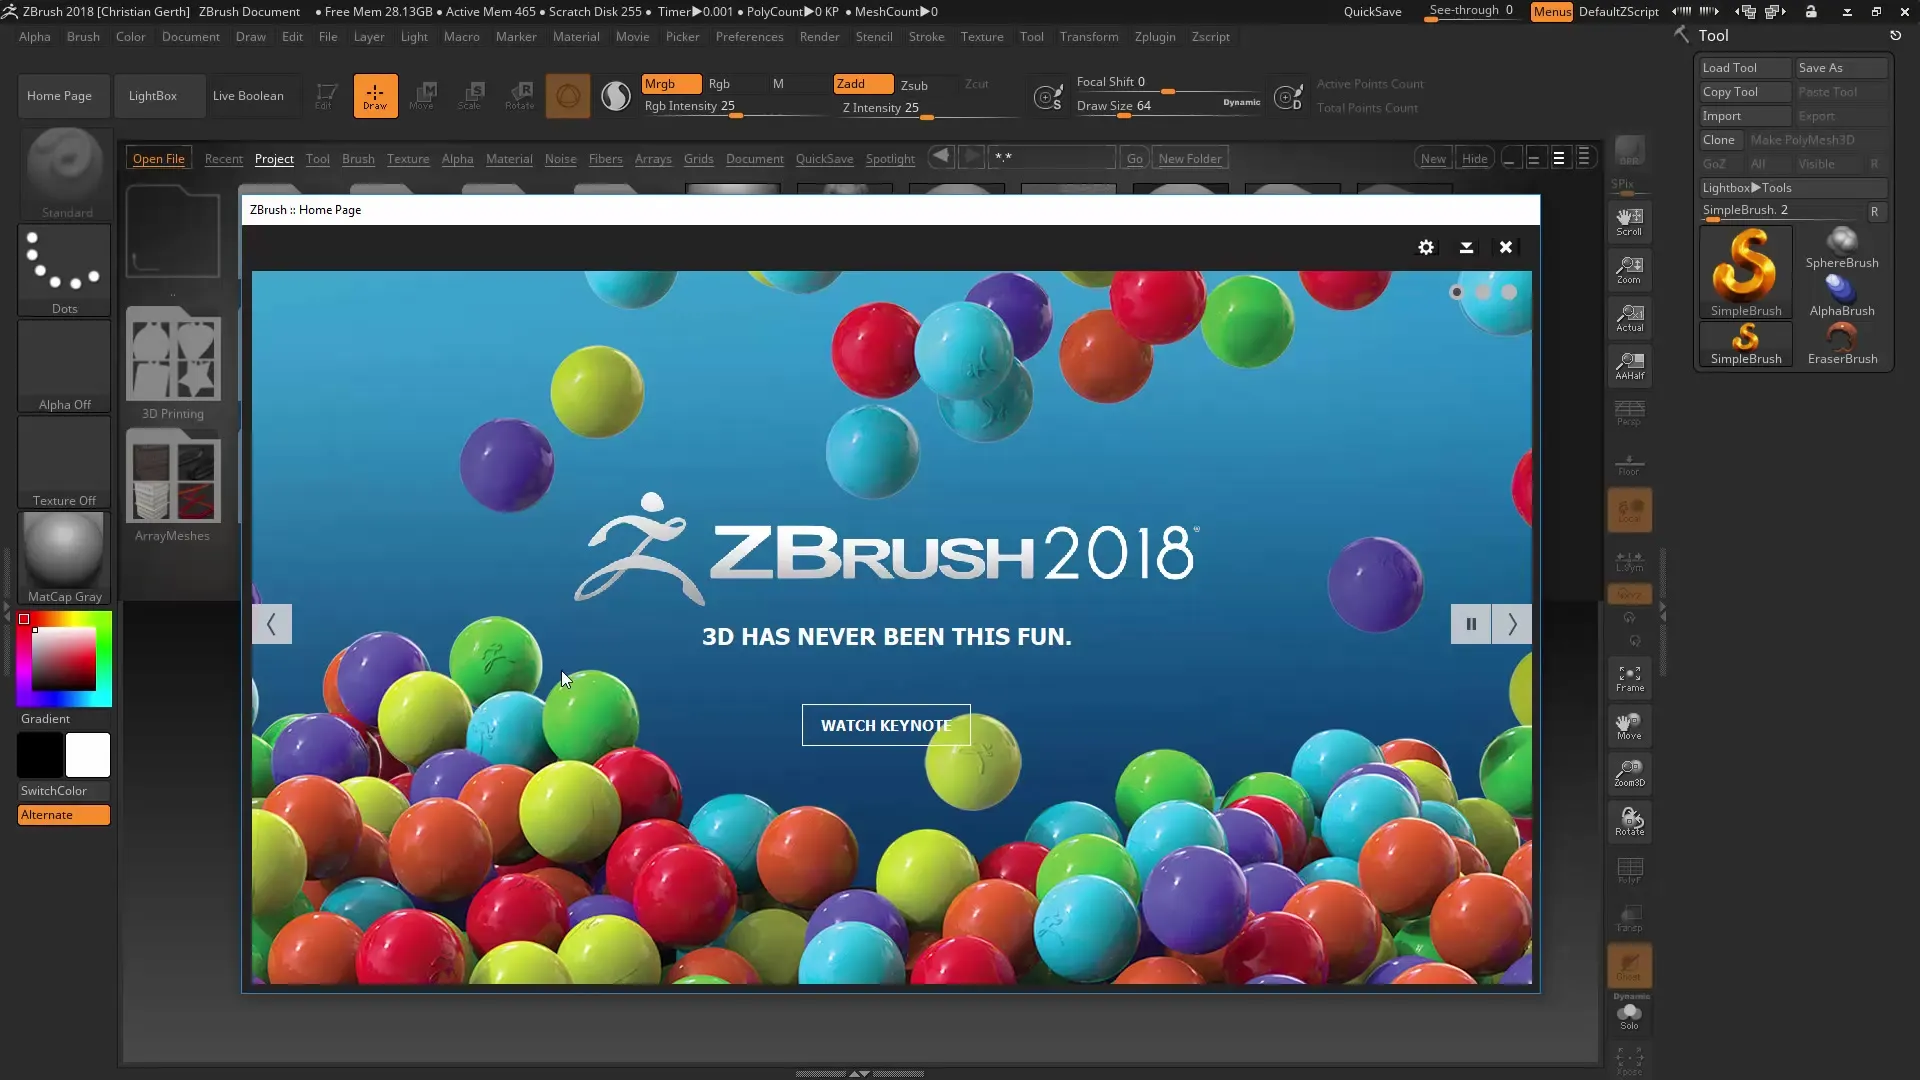
Task: Switch to LightBox Brush tab
Action: pos(358,159)
